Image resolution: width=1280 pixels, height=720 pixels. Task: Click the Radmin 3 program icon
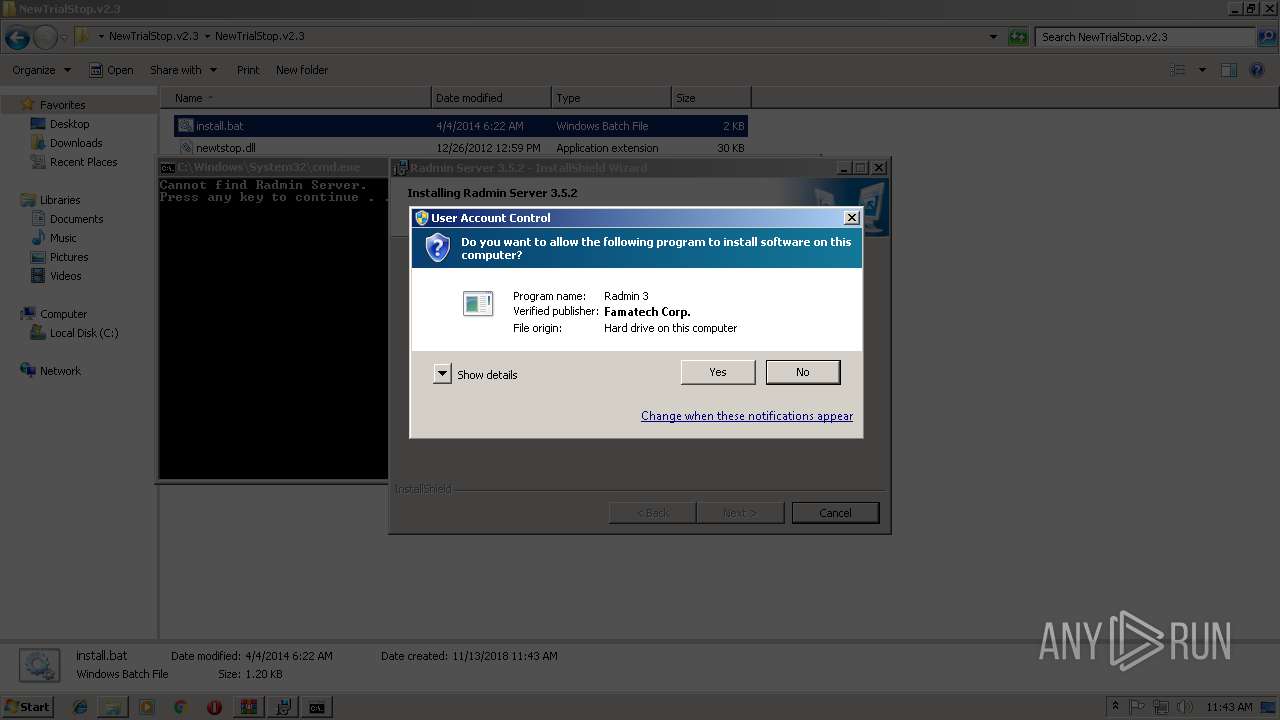(478, 303)
